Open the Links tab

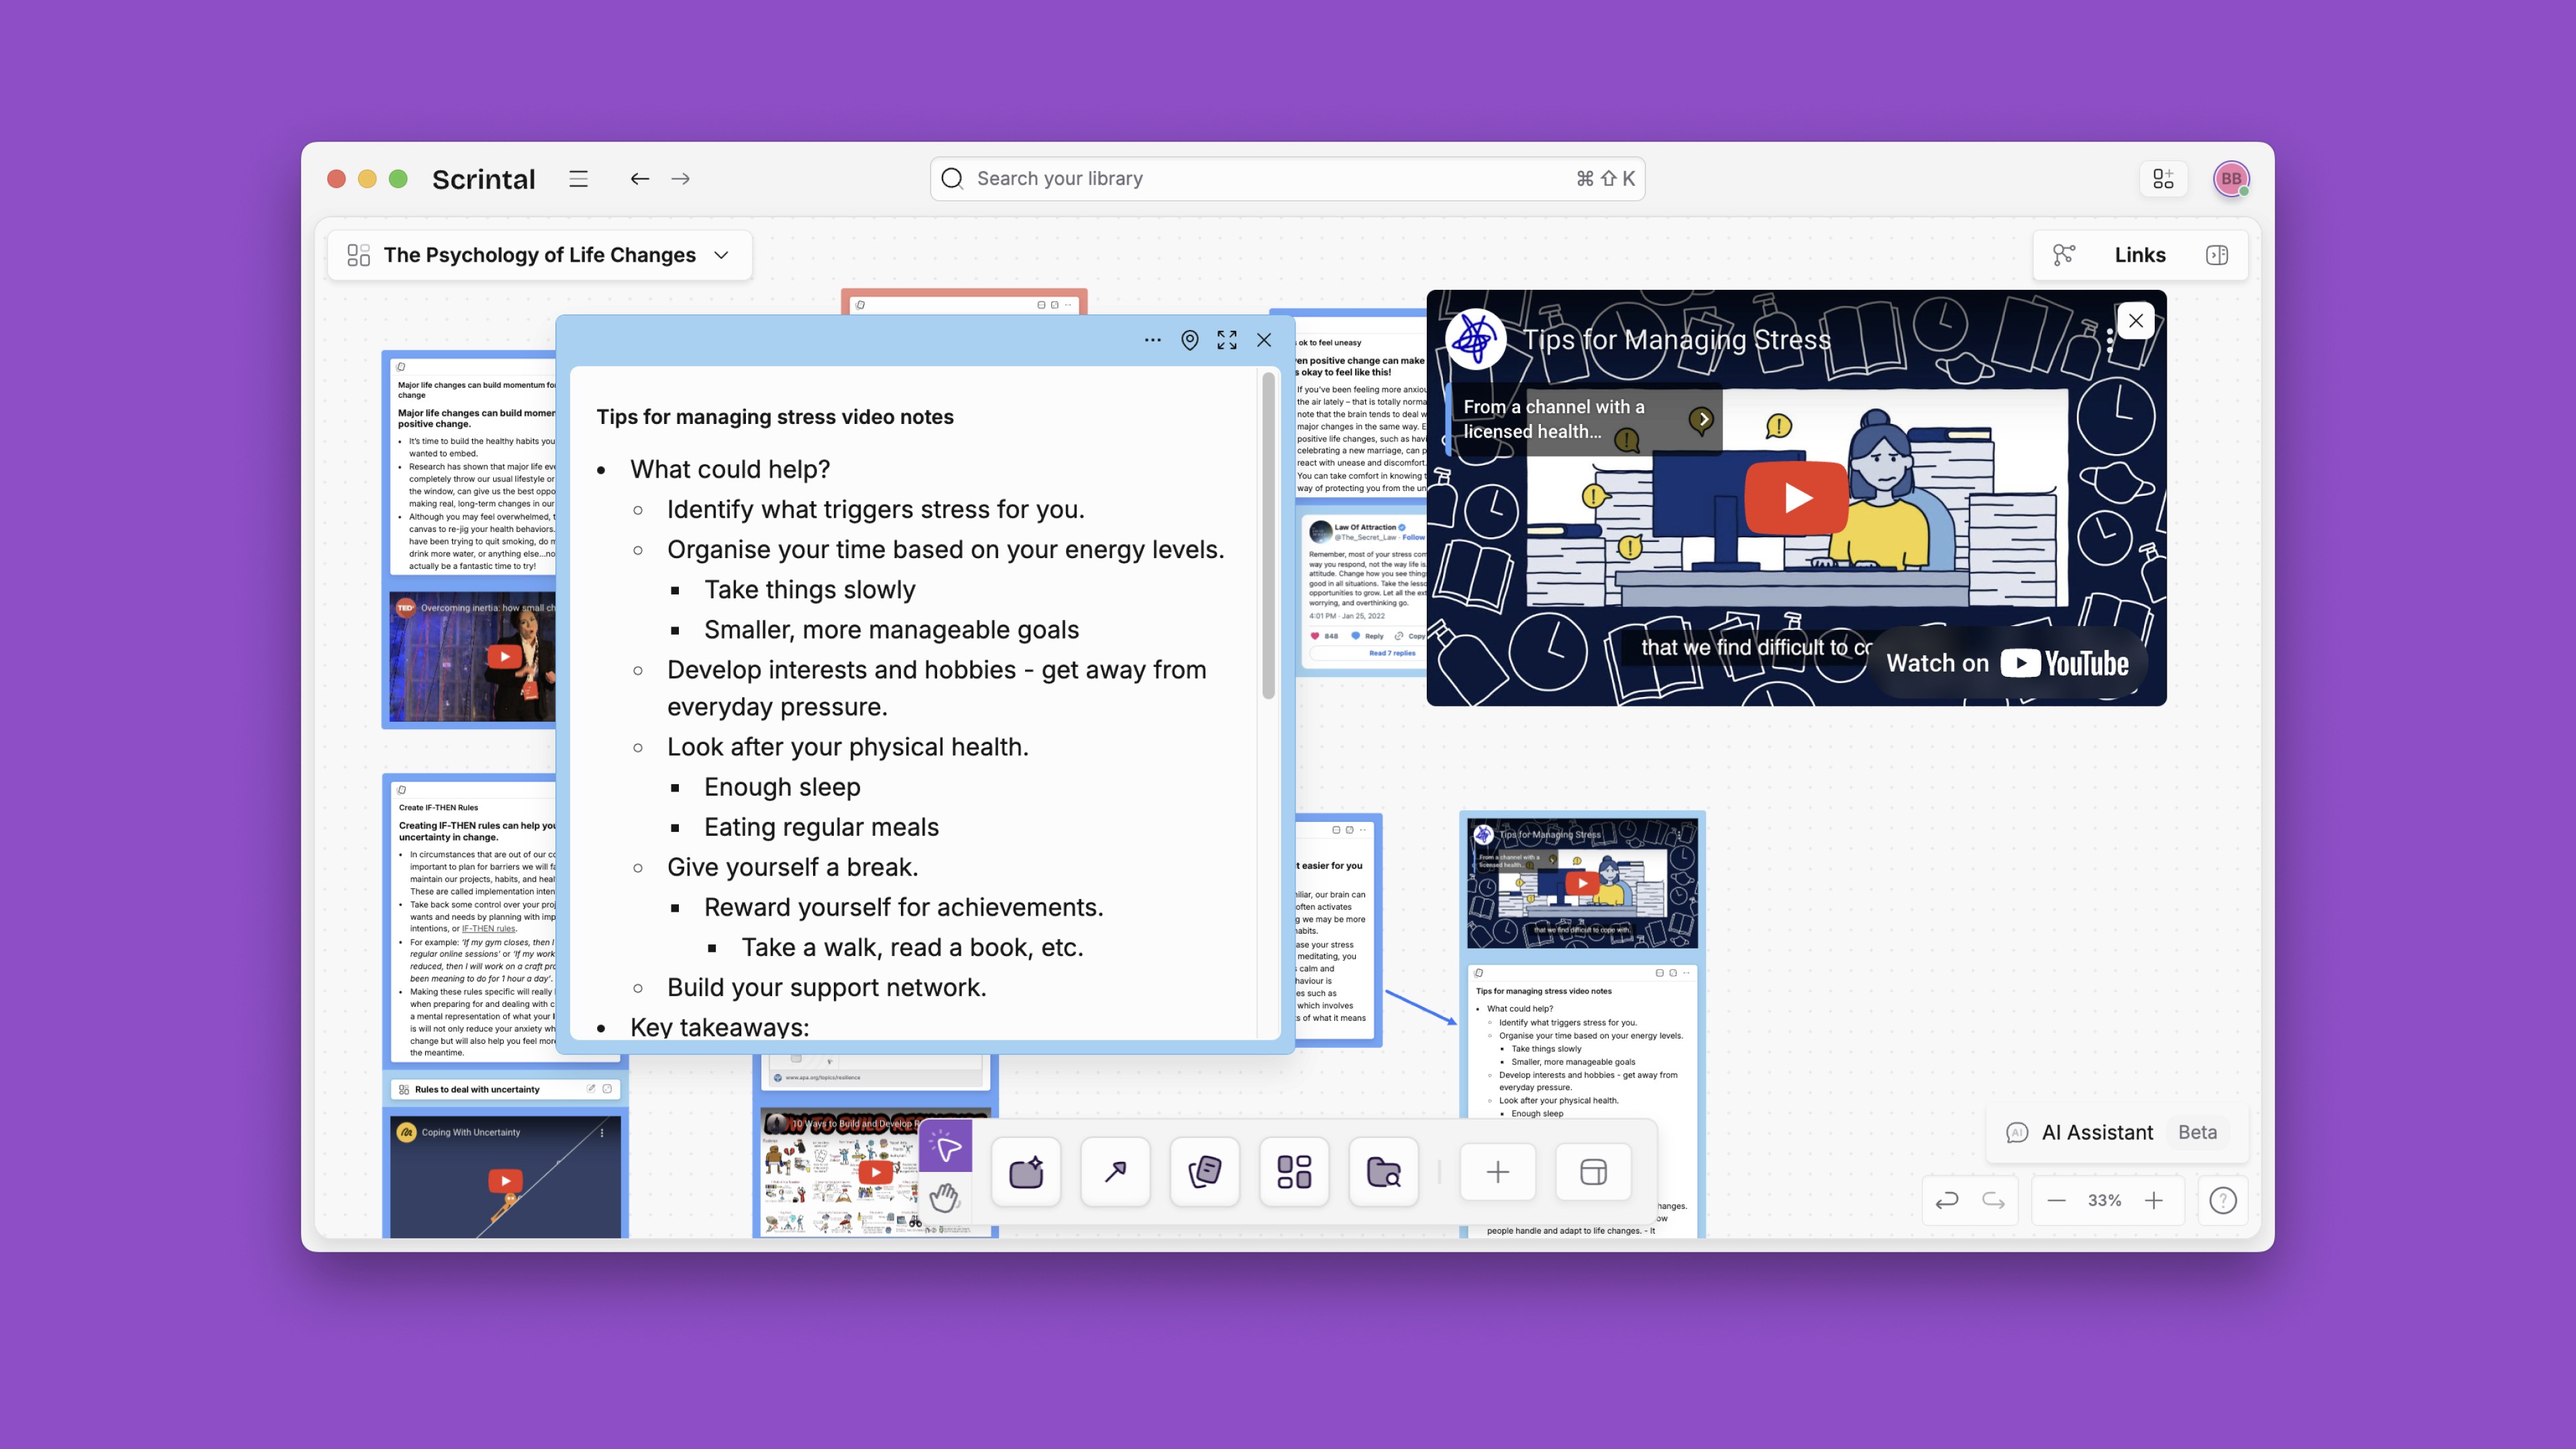tap(2139, 255)
